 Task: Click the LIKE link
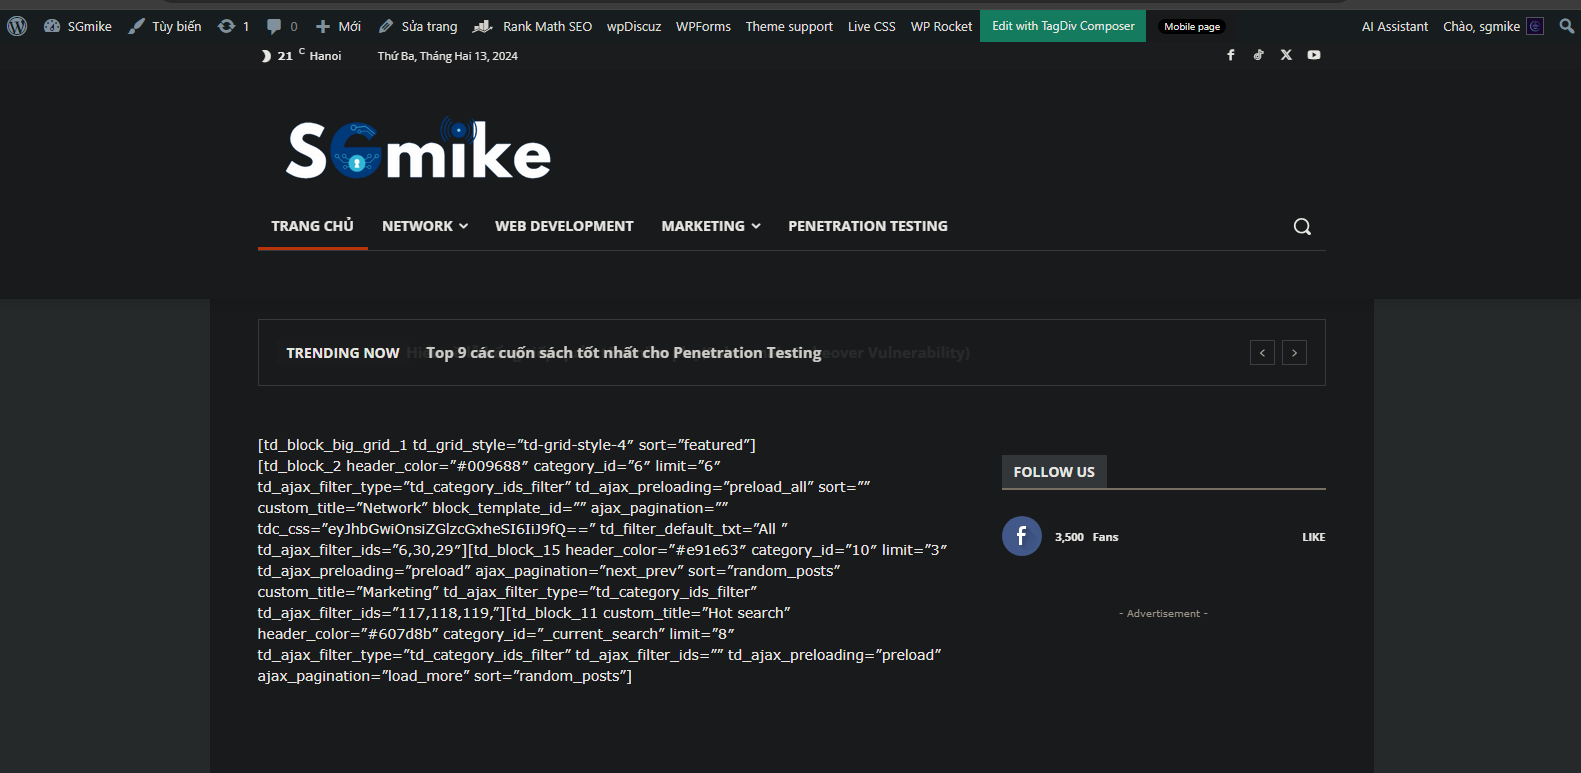[1313, 537]
